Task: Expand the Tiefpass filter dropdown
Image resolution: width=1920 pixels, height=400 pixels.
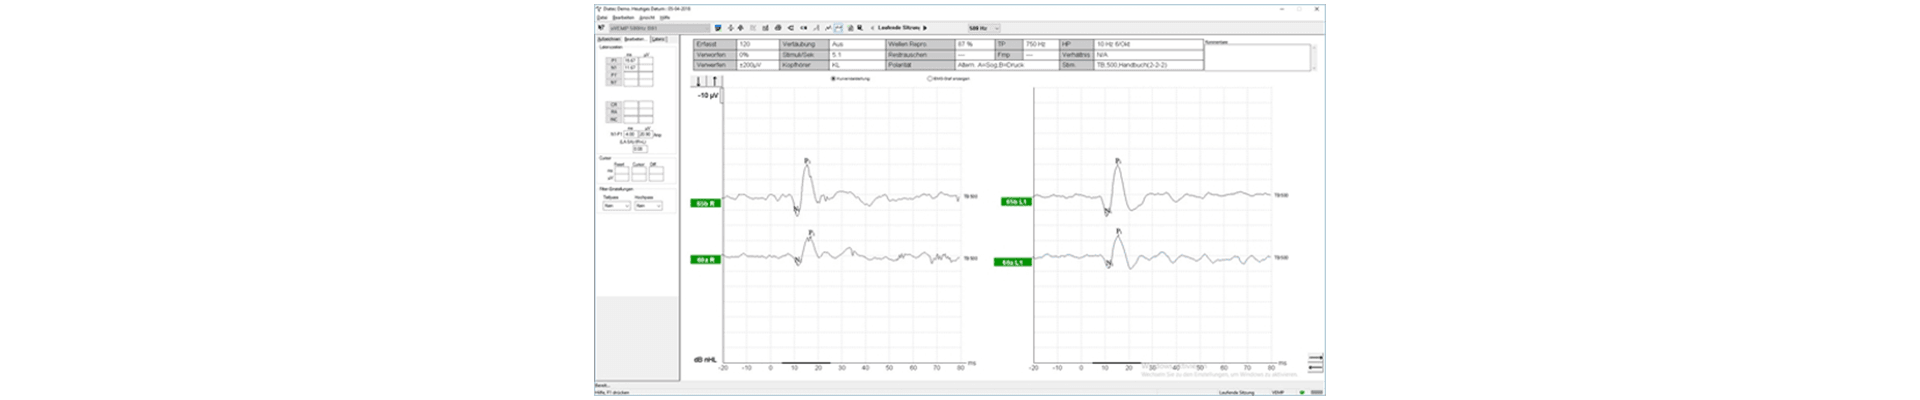Action: point(616,206)
